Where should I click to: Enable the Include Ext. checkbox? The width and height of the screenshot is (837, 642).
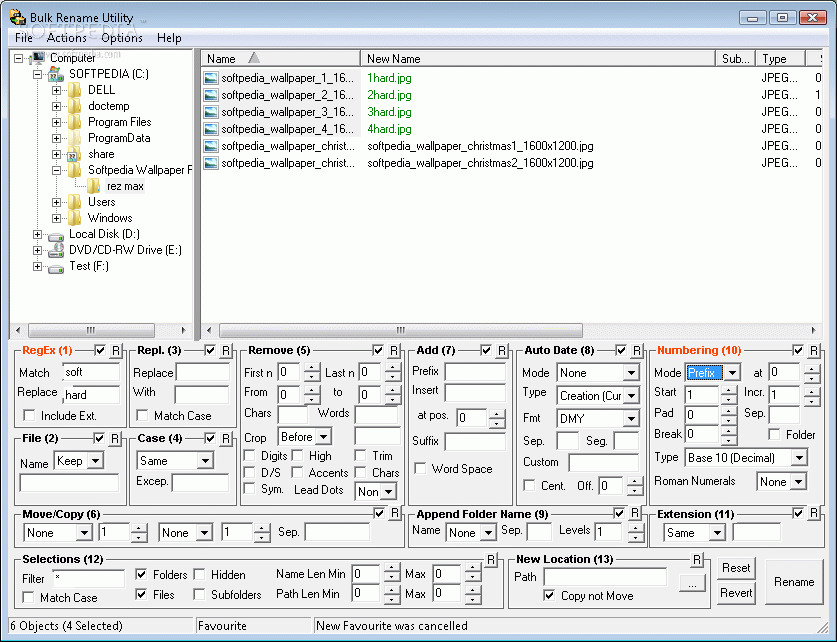(x=29, y=415)
